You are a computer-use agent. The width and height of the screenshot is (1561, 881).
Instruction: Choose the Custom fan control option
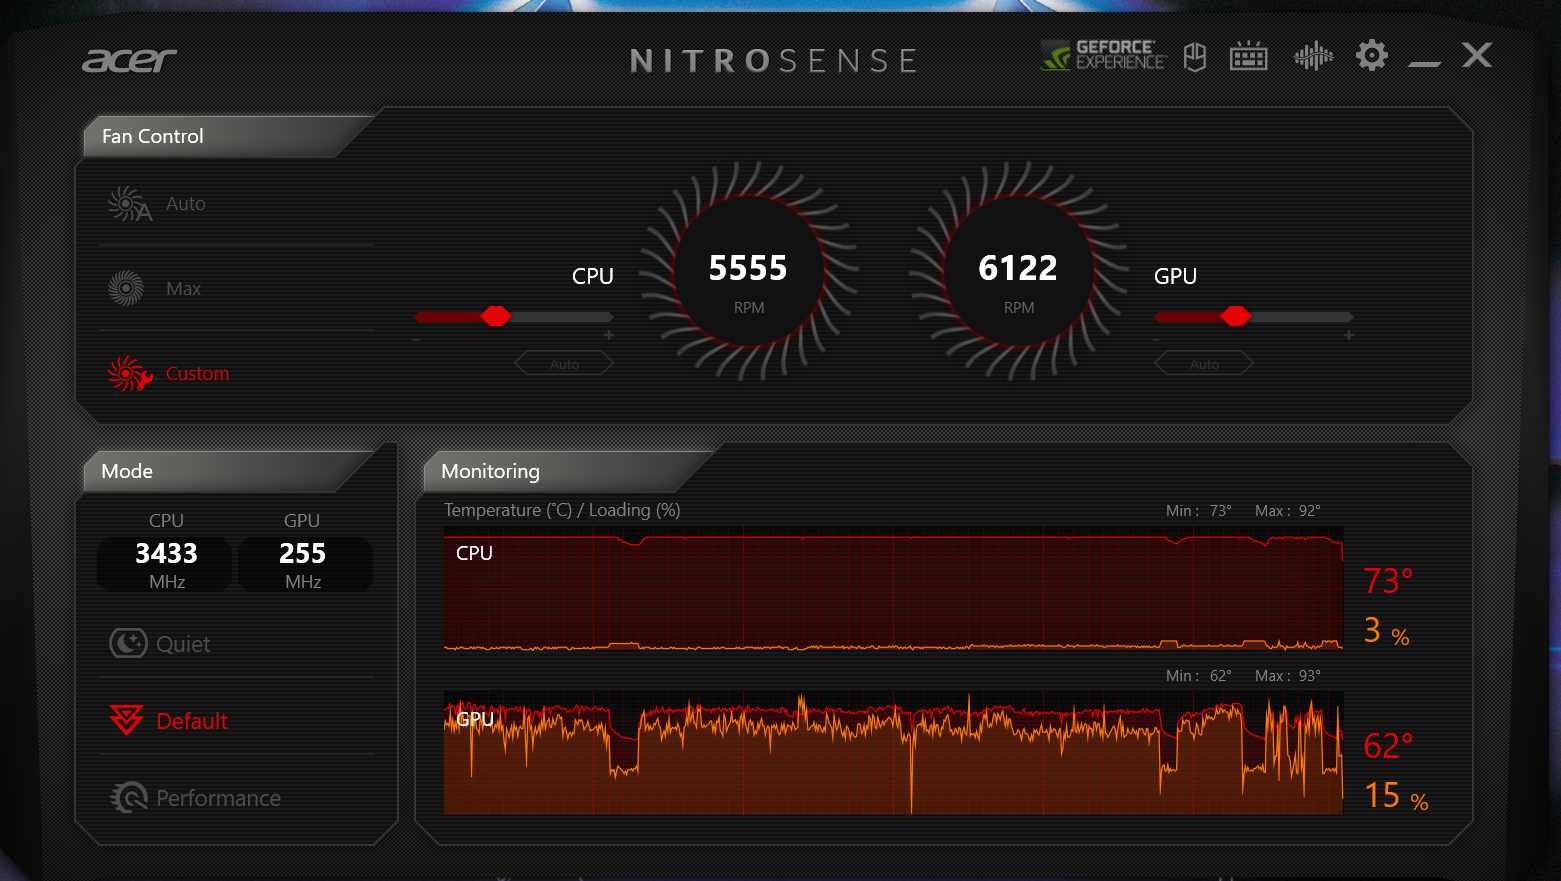coord(198,374)
